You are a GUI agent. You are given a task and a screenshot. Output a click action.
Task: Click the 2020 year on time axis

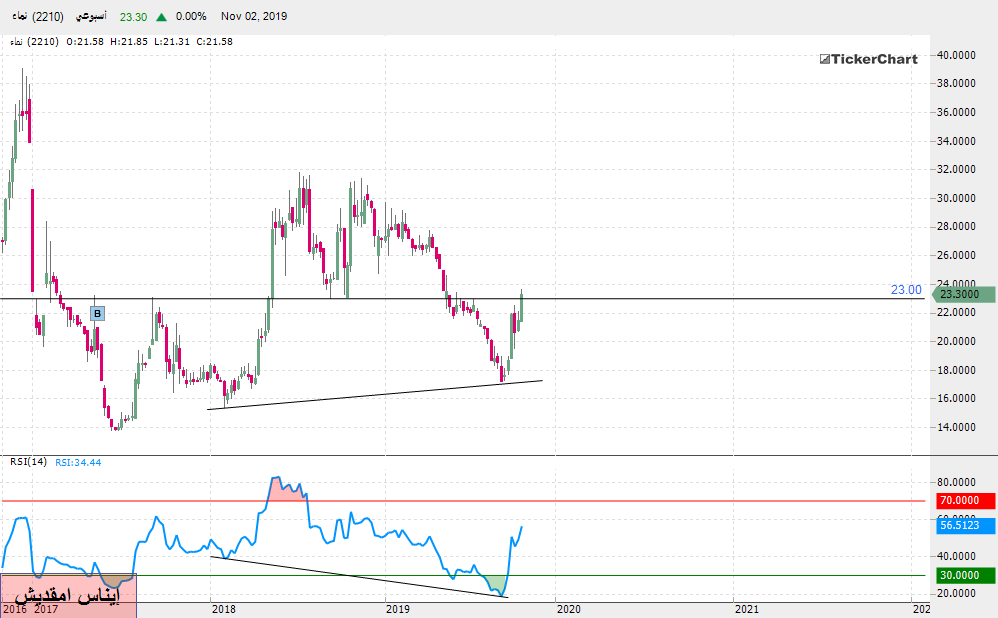(566, 608)
